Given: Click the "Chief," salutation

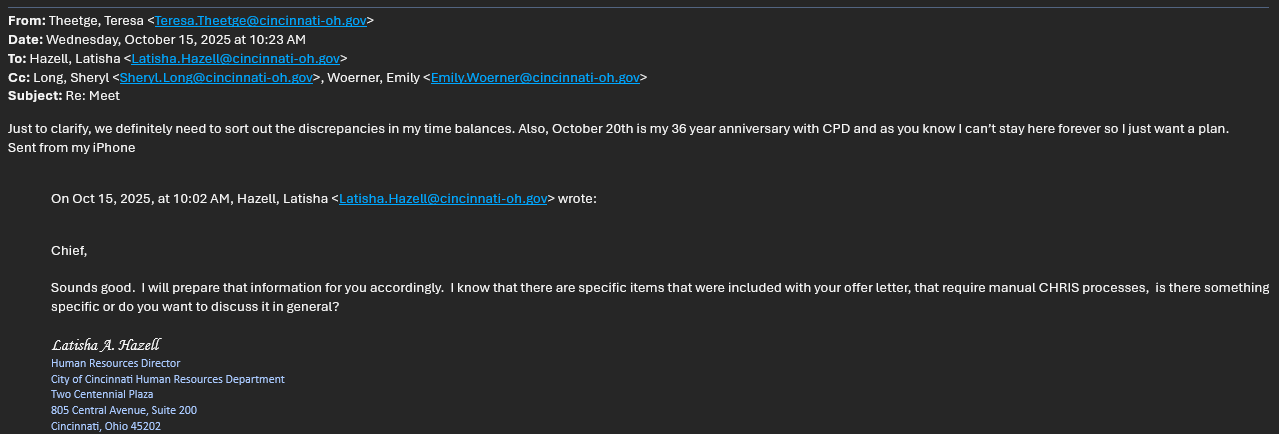Looking at the screenshot, I should pos(69,251).
